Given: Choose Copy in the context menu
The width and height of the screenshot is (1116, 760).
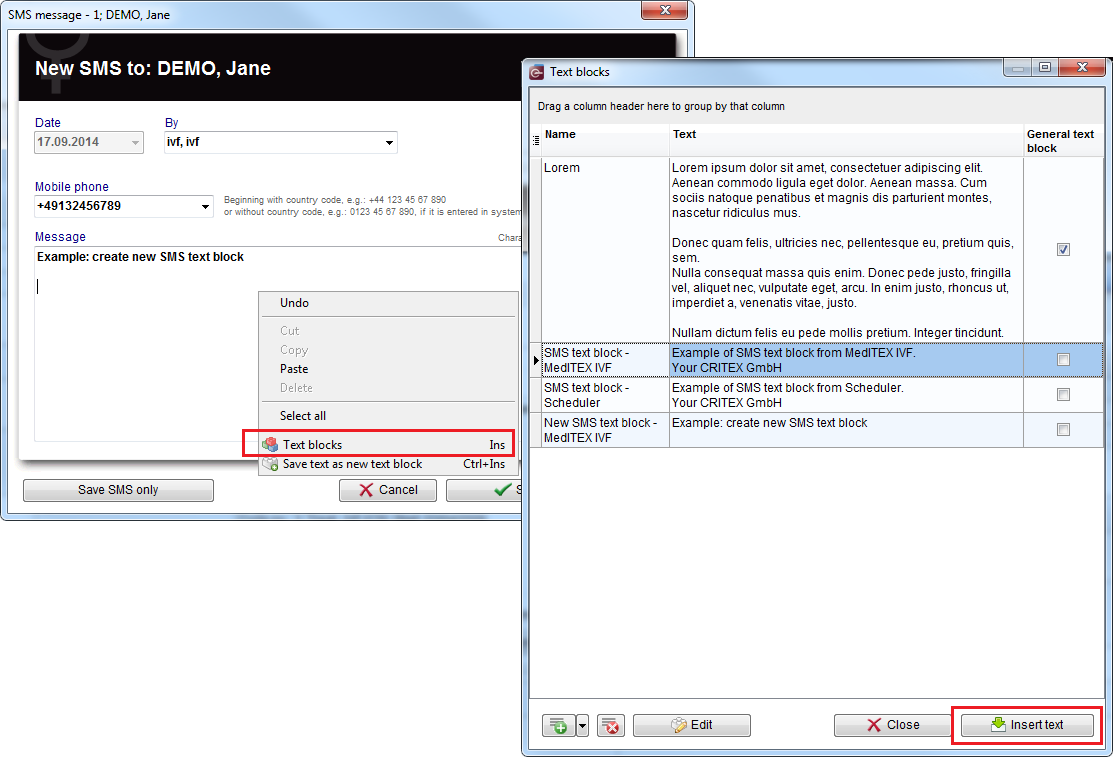Looking at the screenshot, I should [x=388, y=350].
